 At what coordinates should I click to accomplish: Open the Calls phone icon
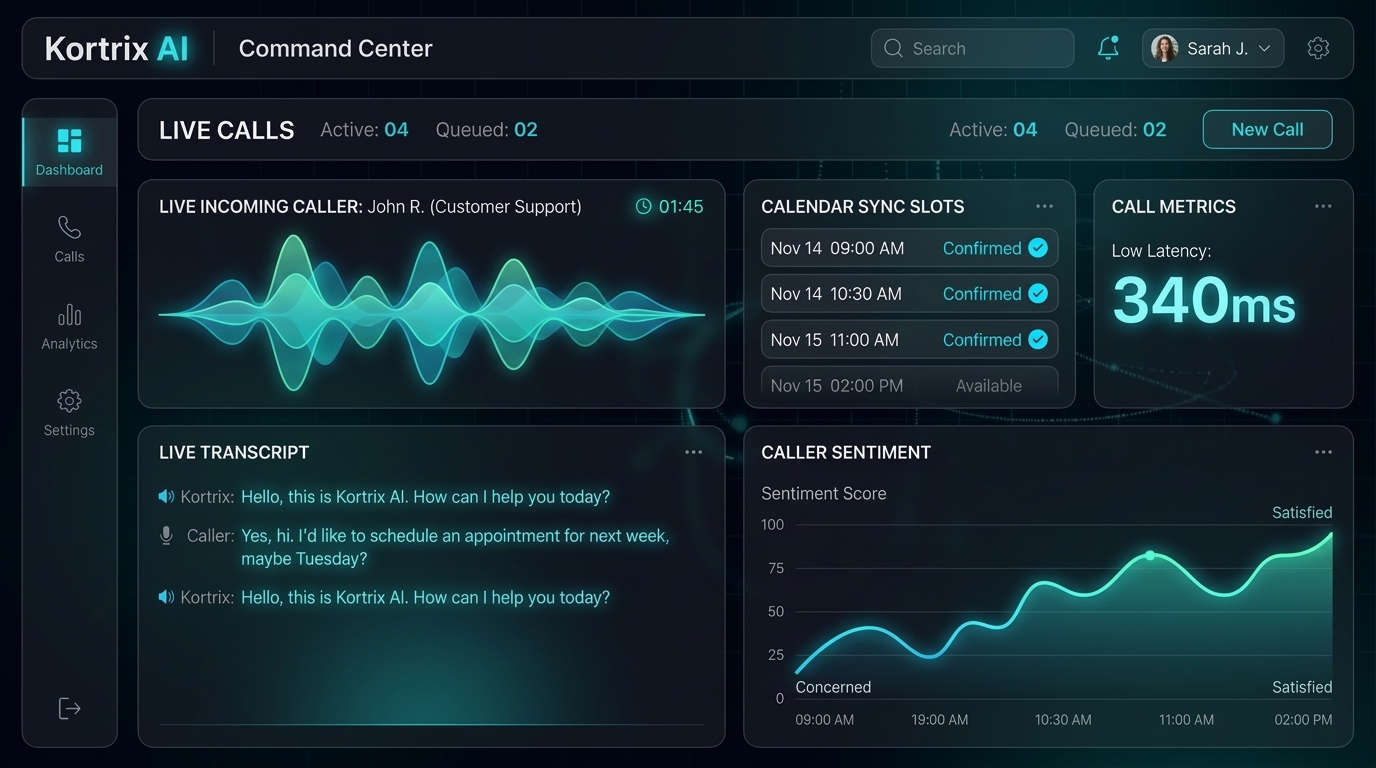(x=69, y=227)
